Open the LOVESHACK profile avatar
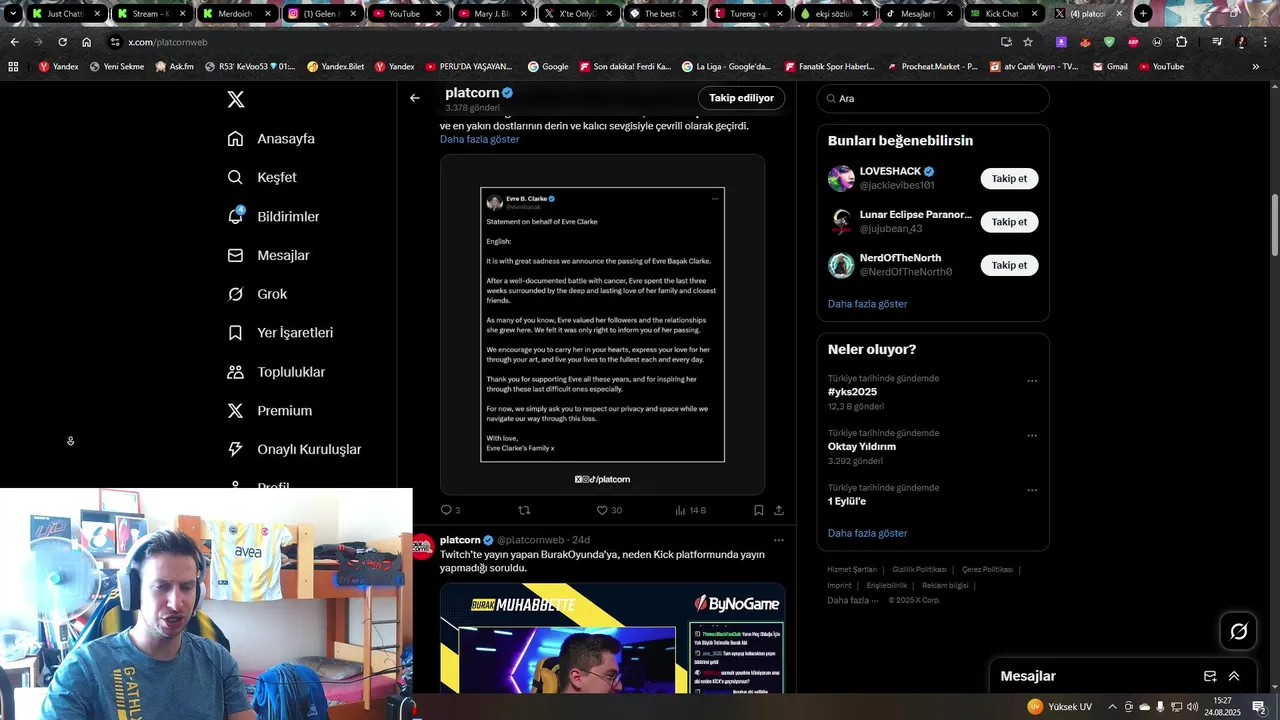 841,179
